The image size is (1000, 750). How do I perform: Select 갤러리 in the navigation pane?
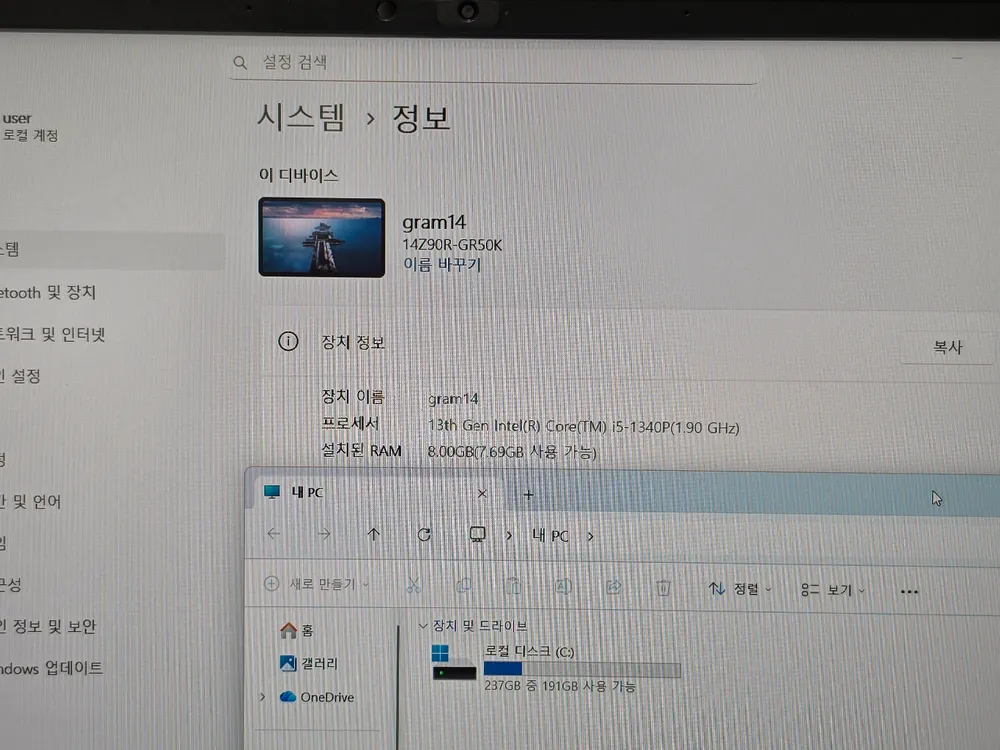309,663
